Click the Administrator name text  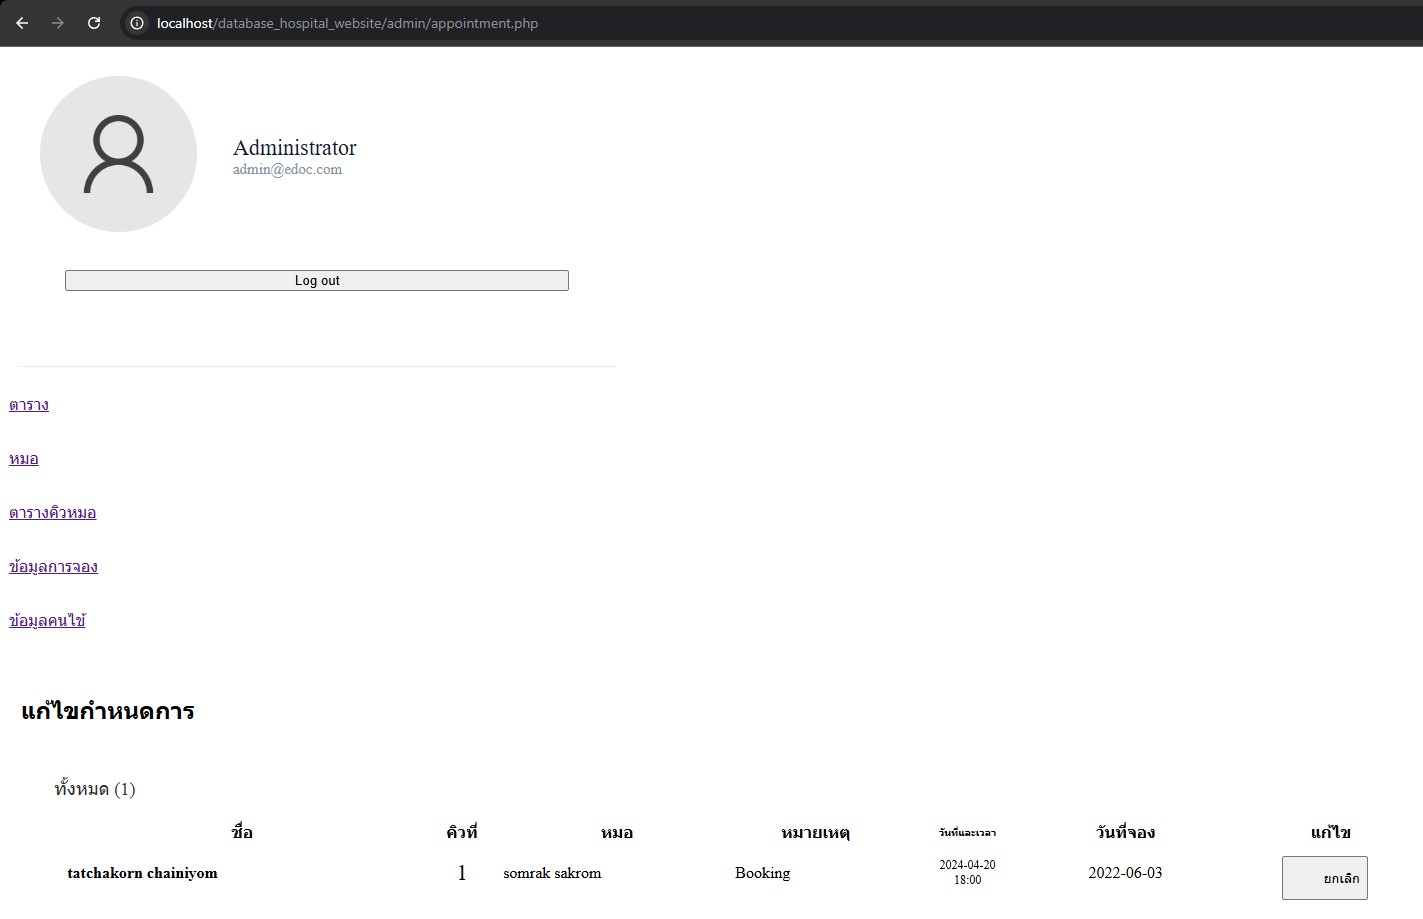click(x=294, y=148)
